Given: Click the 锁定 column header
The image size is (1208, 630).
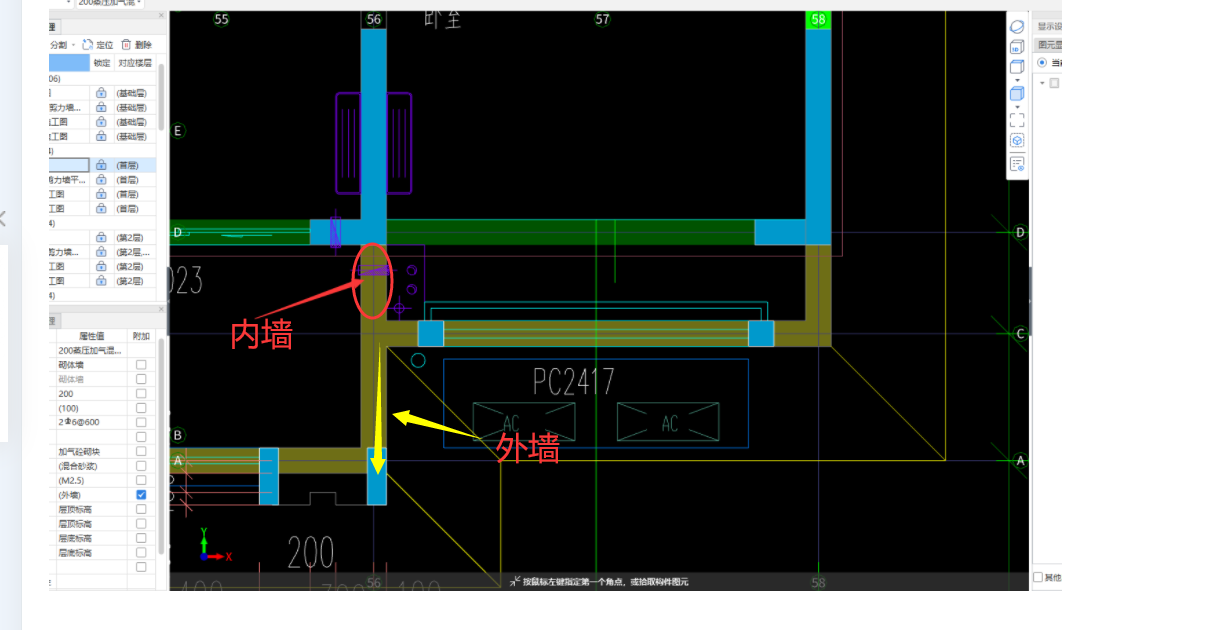Looking at the screenshot, I should click(x=101, y=63).
